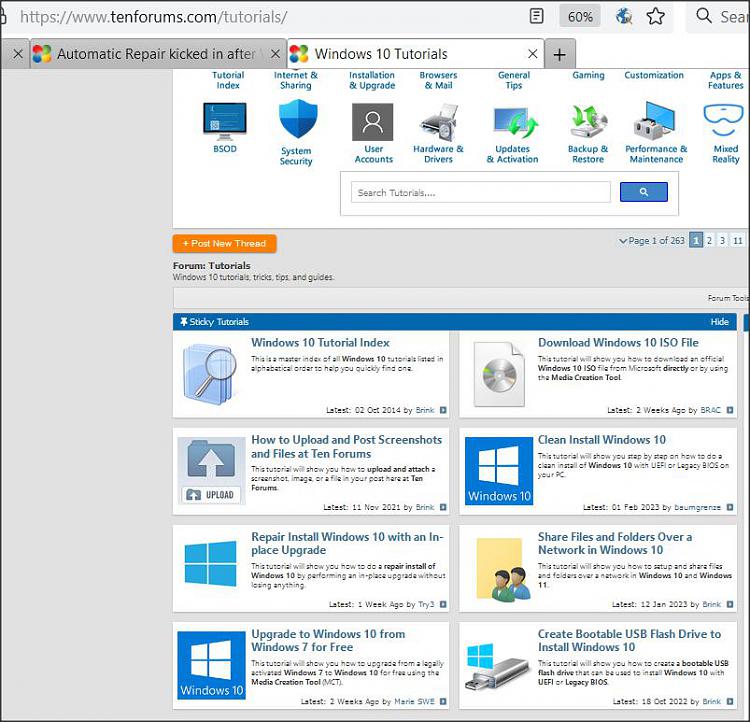Open Download Windows 10 ISO File title
This screenshot has height=722, width=750.
coord(618,343)
